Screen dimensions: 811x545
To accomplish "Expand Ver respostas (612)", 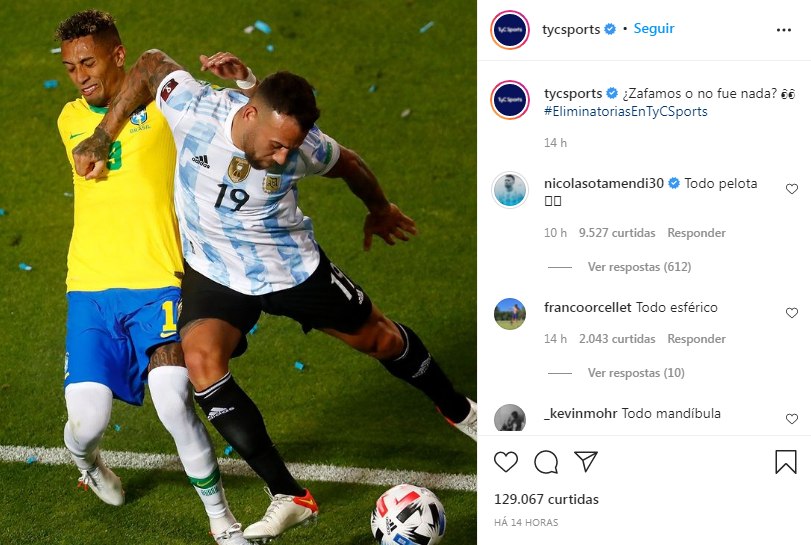I will (x=639, y=267).
